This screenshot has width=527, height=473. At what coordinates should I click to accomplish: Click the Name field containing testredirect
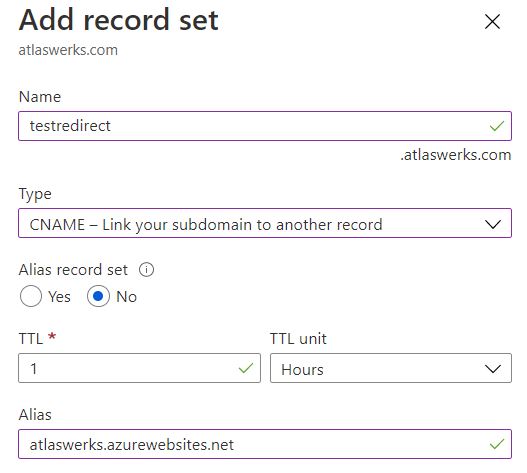(265, 126)
